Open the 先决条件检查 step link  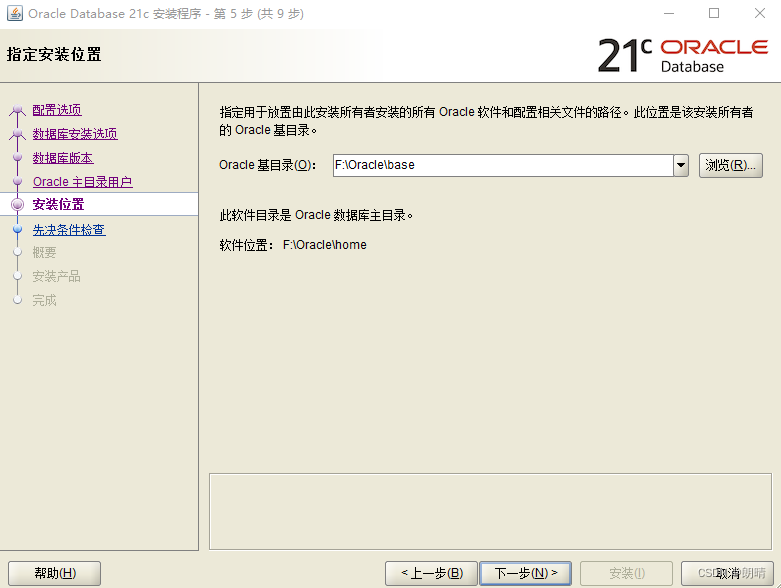(x=69, y=230)
